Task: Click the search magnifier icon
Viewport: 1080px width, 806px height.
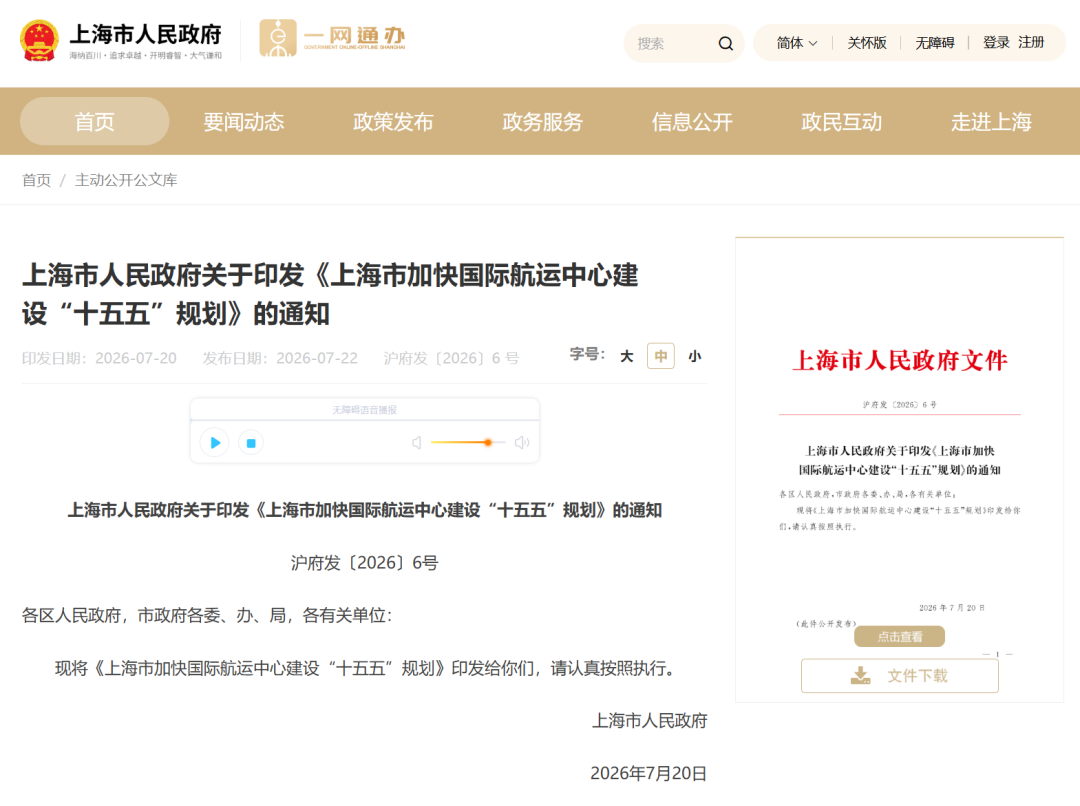Action: click(725, 43)
